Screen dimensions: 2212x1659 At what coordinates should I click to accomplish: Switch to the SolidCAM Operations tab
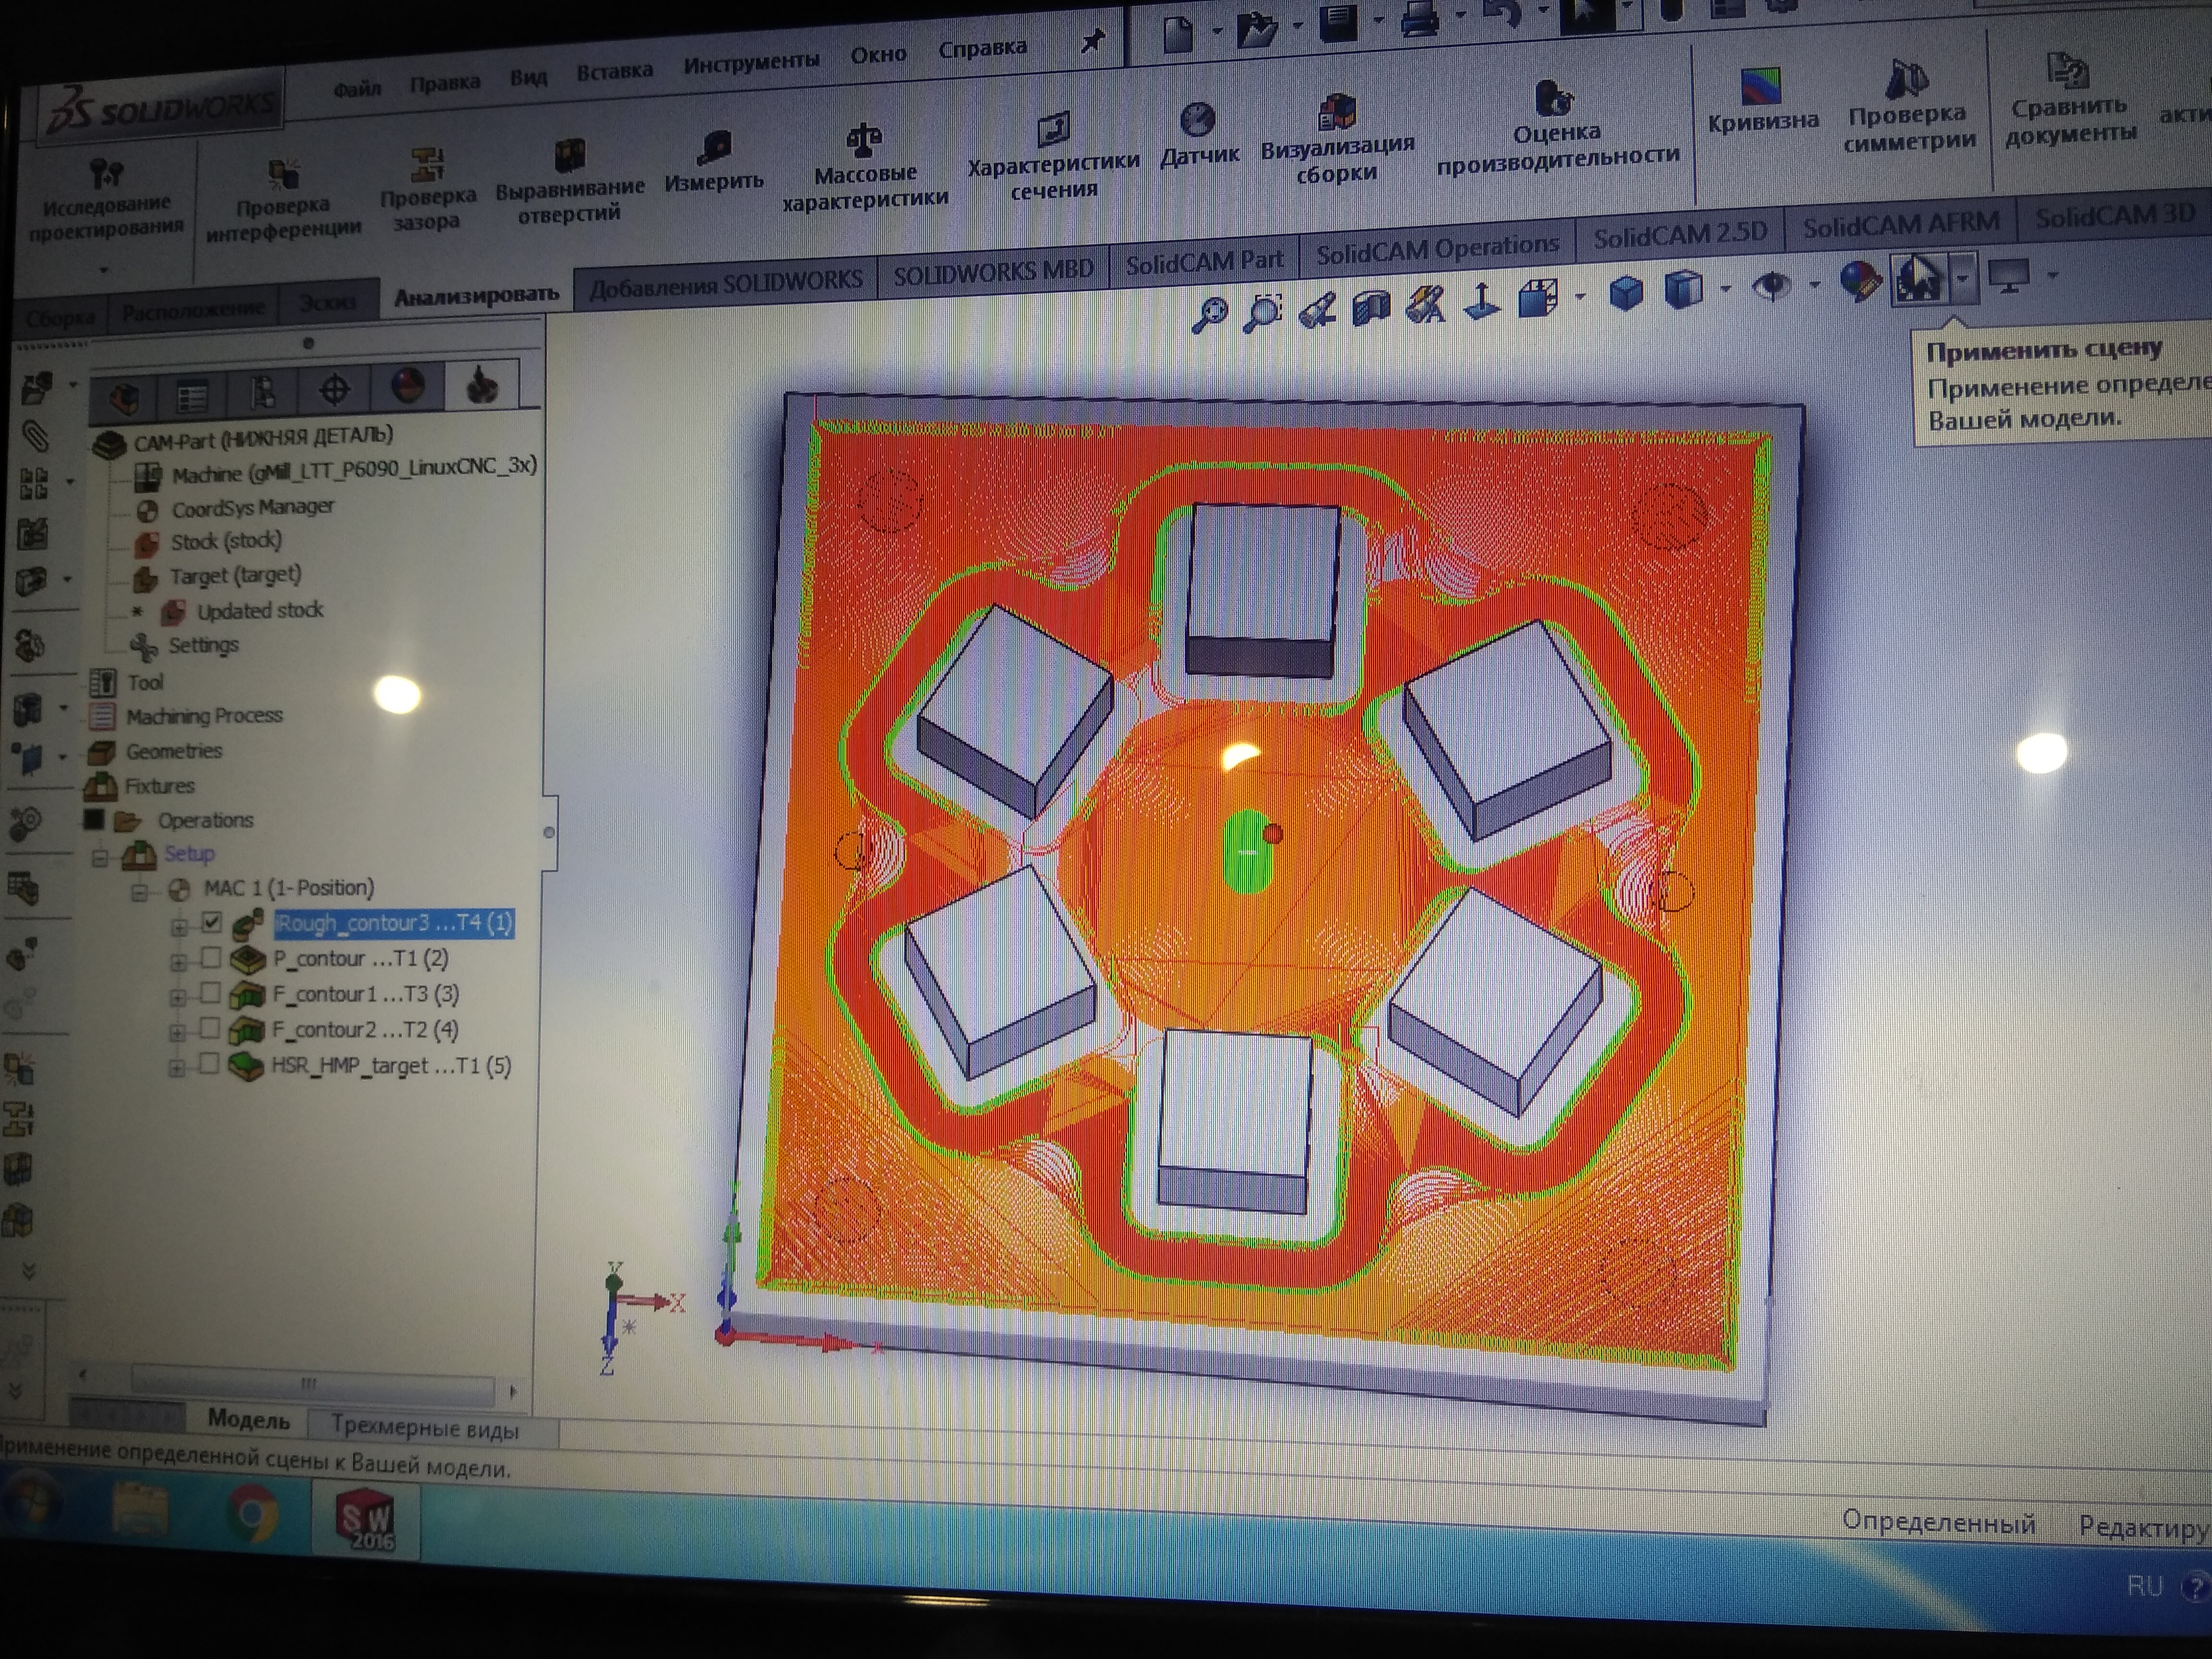pos(1437,249)
